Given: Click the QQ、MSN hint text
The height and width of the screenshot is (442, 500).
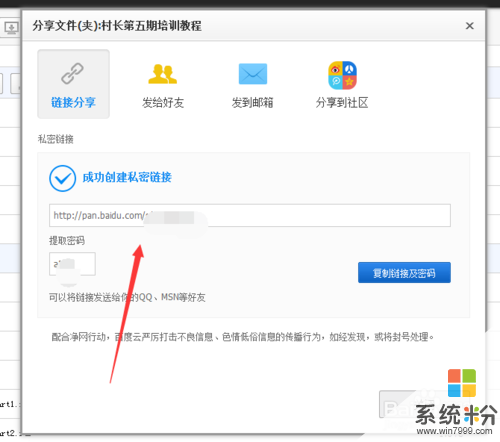Looking at the screenshot, I should [127, 297].
